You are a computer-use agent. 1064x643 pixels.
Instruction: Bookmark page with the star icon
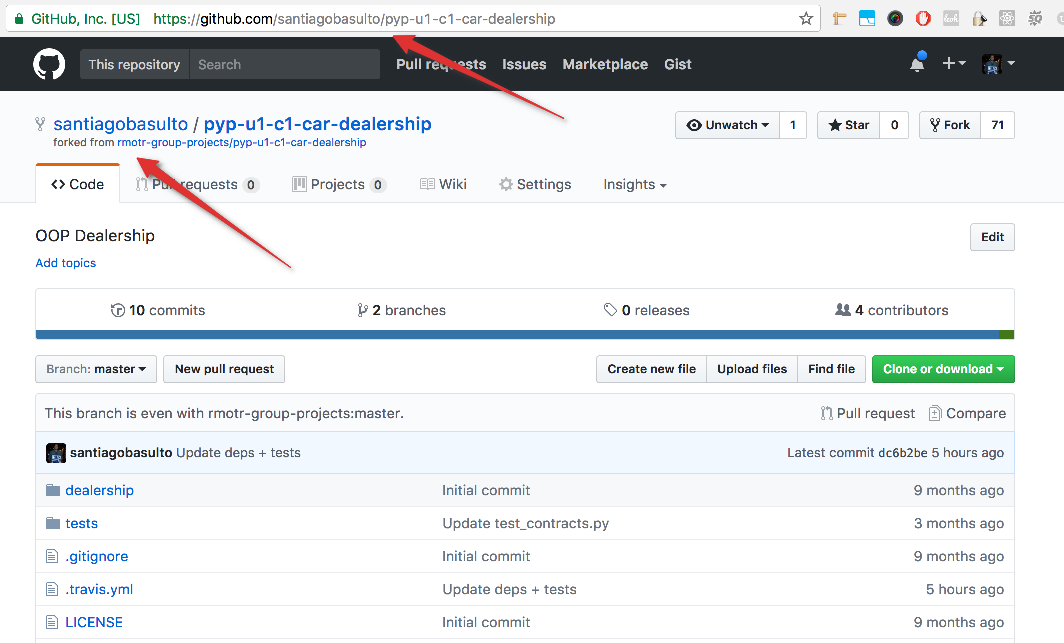[805, 18]
